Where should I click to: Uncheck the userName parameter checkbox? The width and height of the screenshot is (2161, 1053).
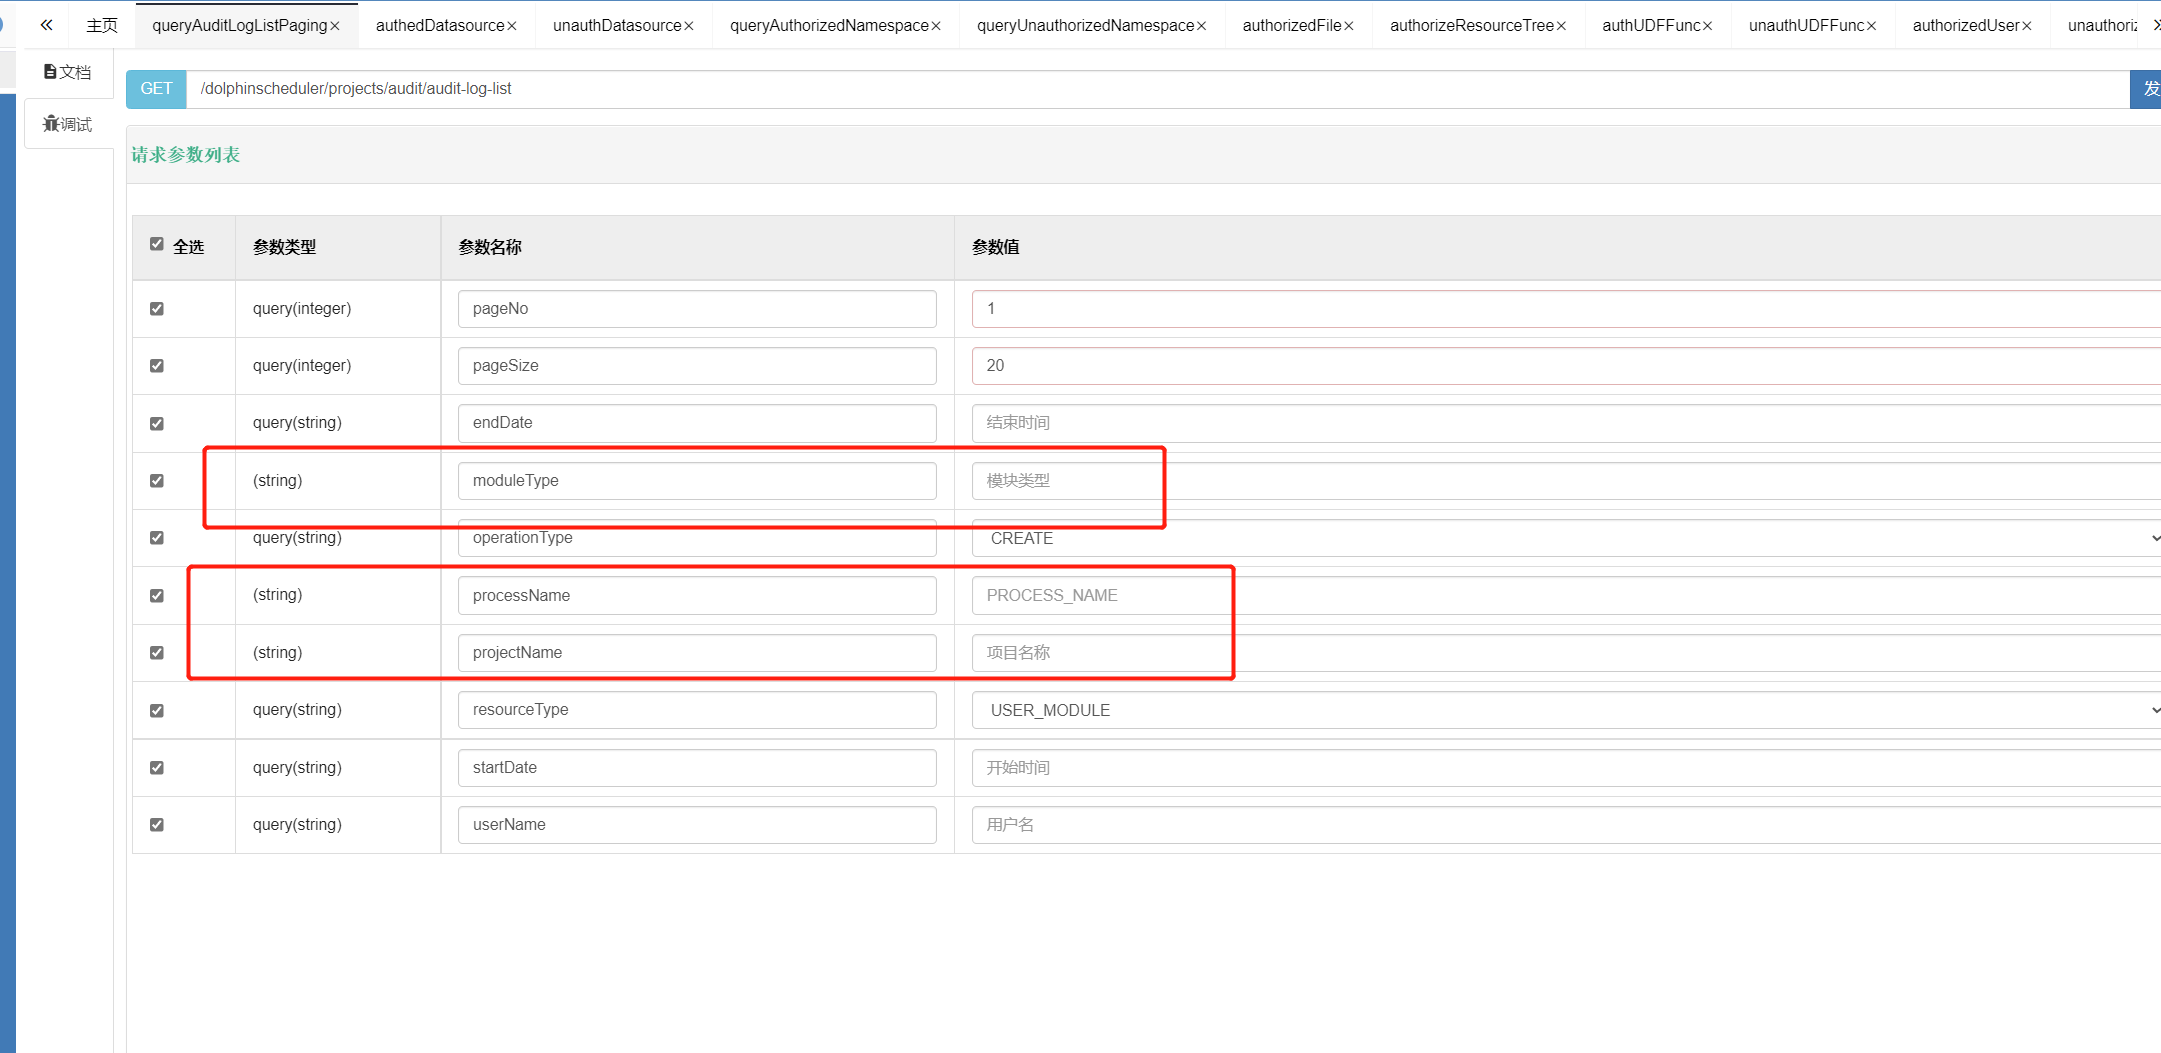click(x=157, y=825)
